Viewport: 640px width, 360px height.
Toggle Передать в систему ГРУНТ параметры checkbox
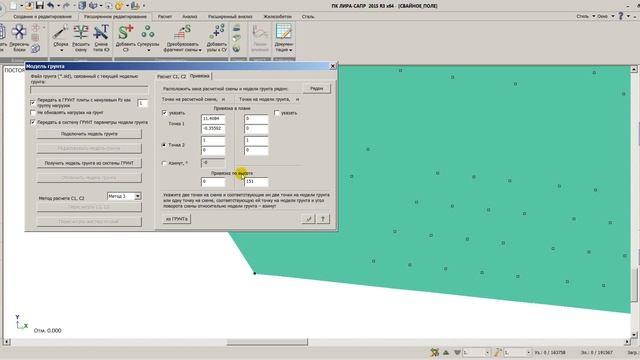tap(33, 122)
